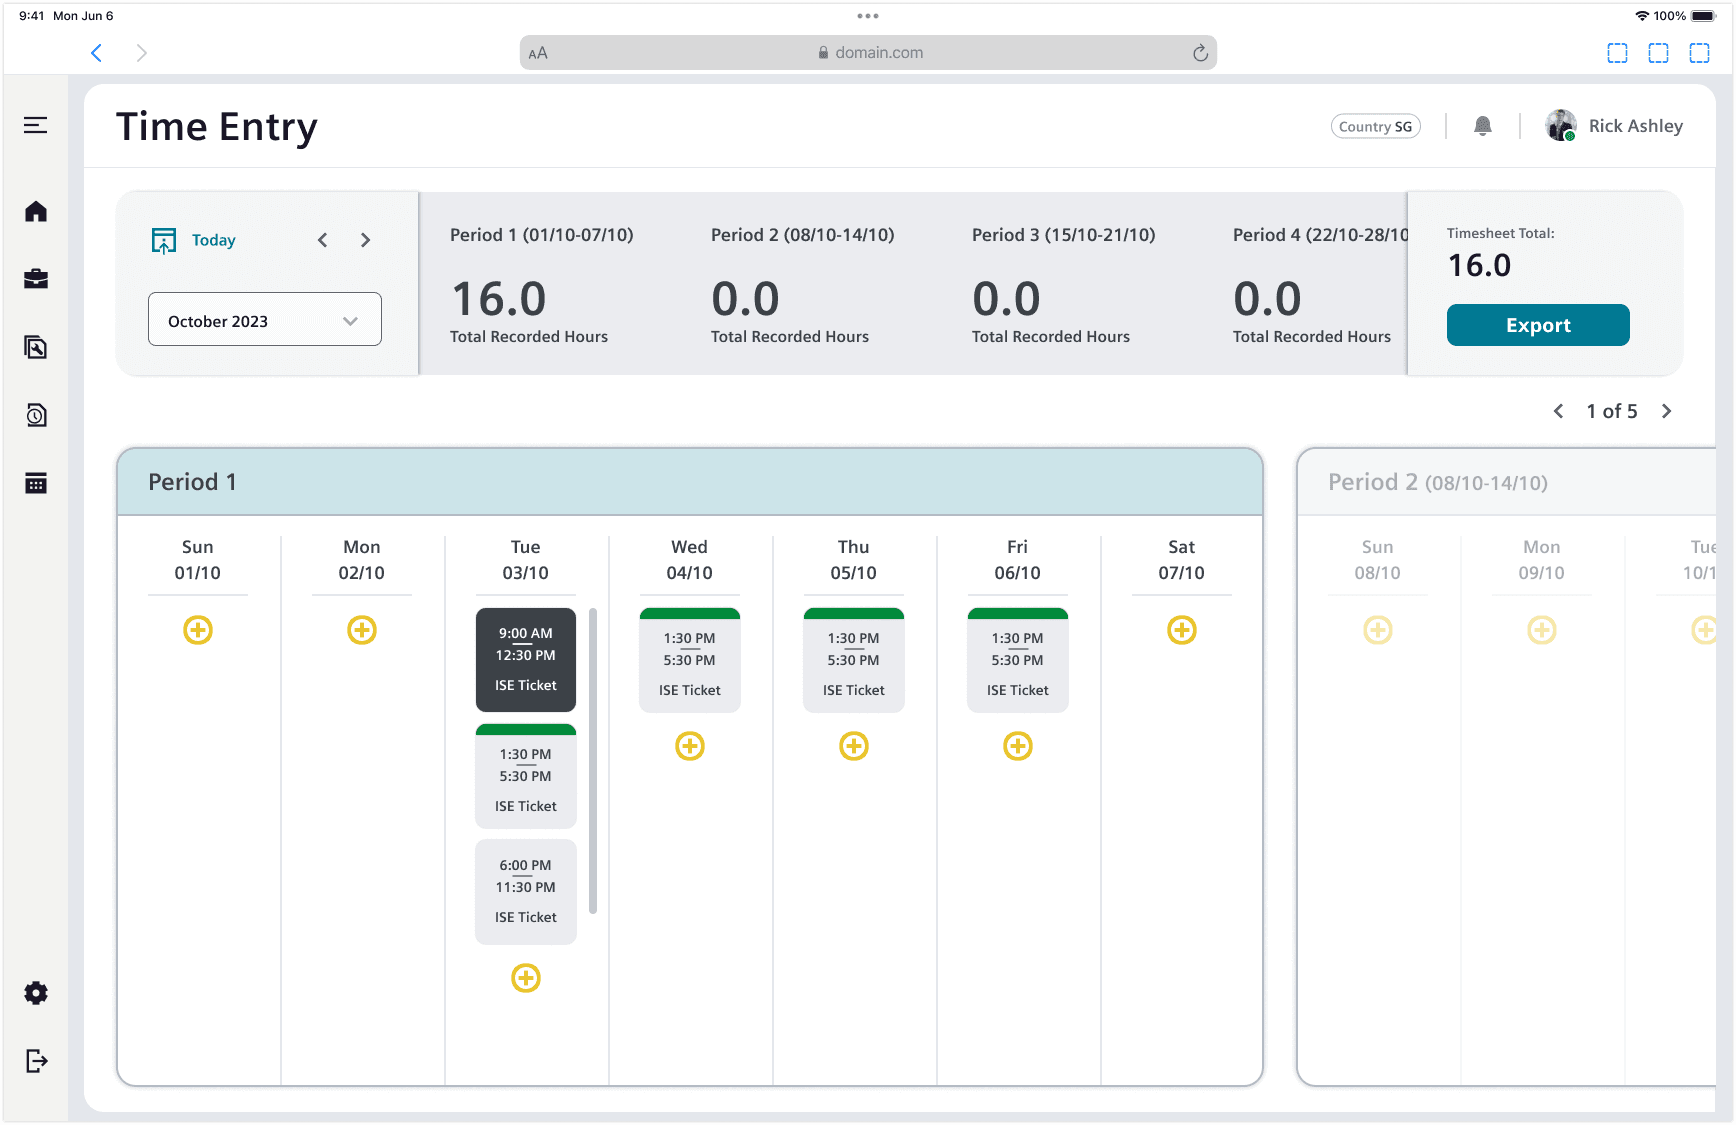This screenshot has height=1125, width=1736.
Task: Open Friday 1:30 PM ISE Ticket entry
Action: point(1018,660)
